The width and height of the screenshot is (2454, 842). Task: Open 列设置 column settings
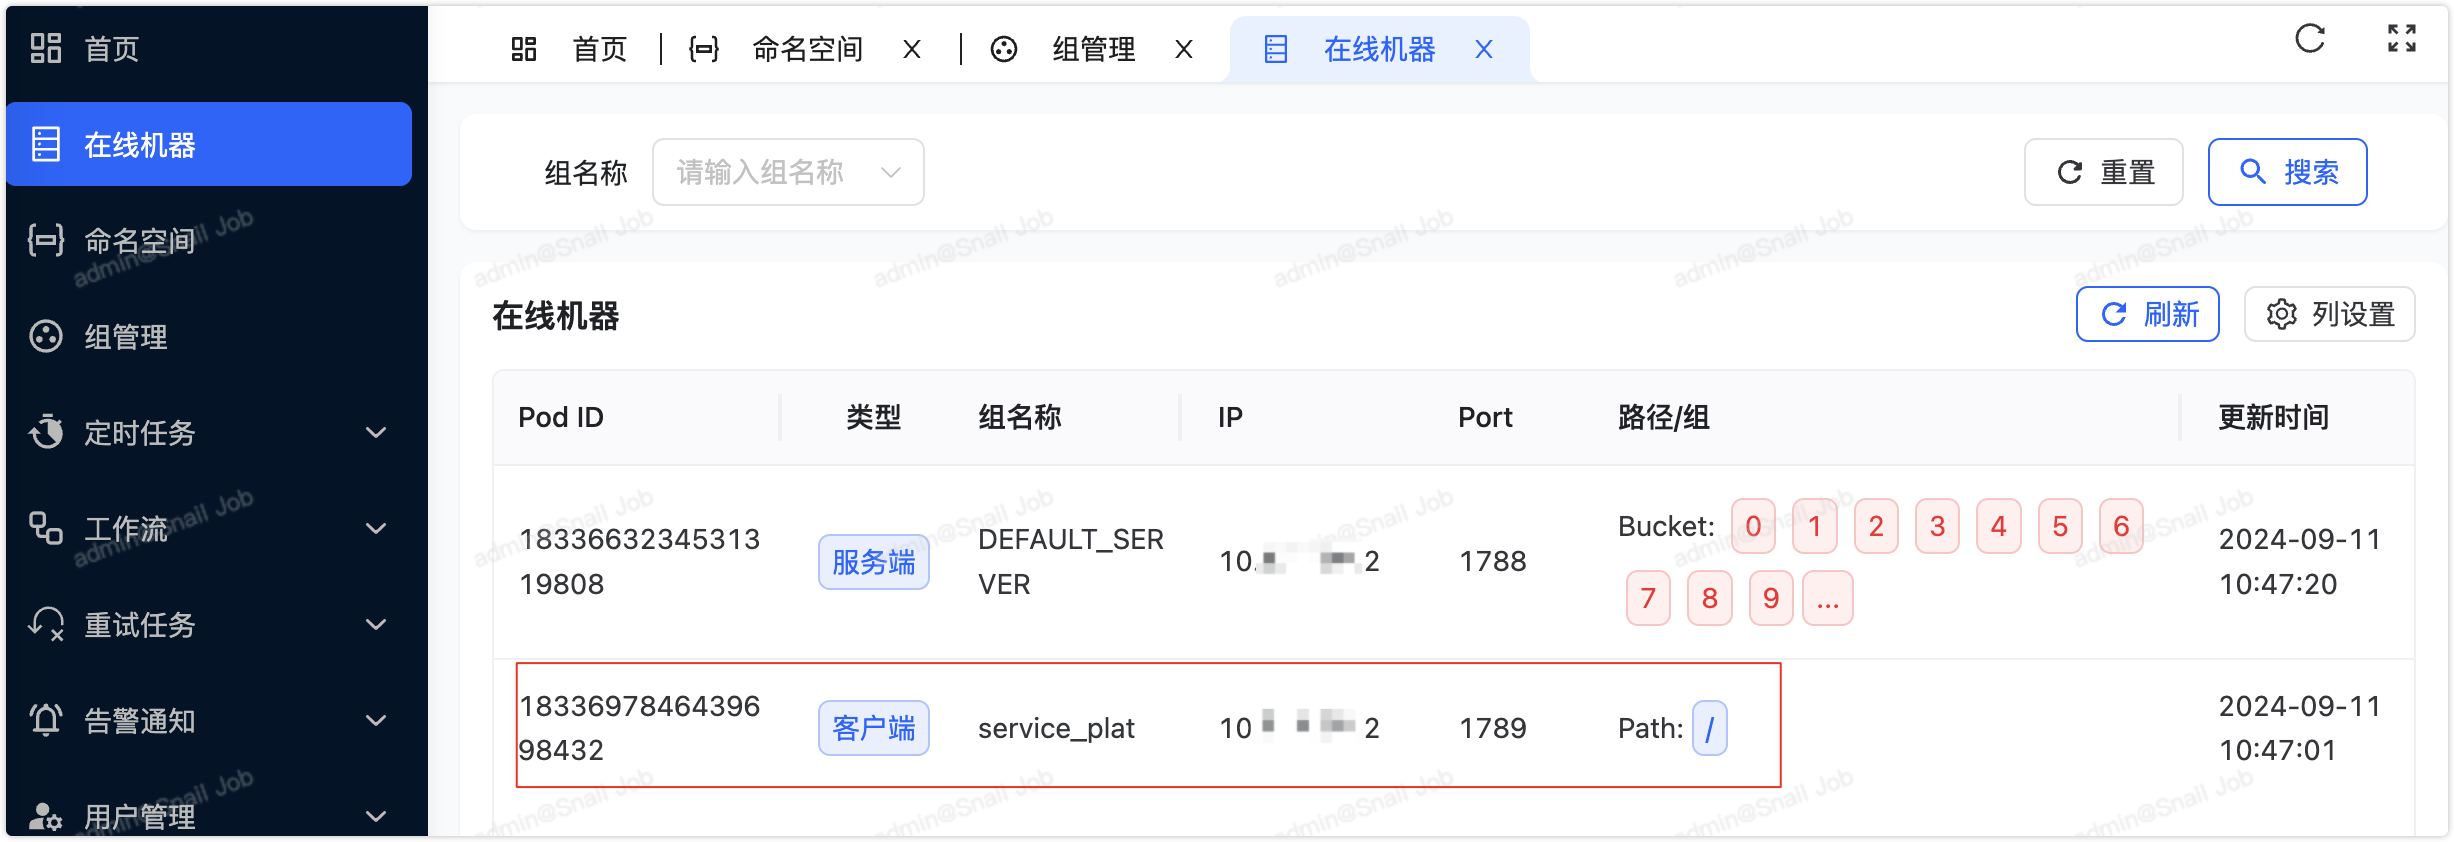coord(2329,314)
